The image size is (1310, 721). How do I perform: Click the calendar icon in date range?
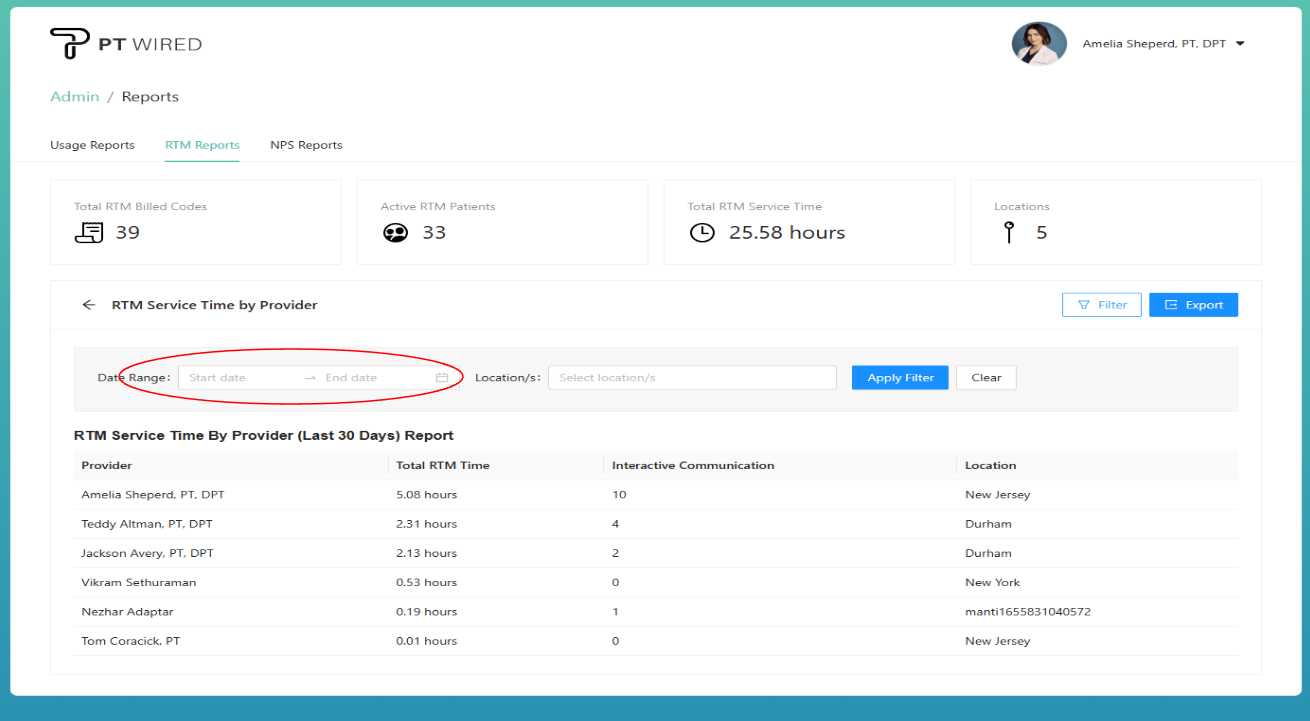pos(442,378)
